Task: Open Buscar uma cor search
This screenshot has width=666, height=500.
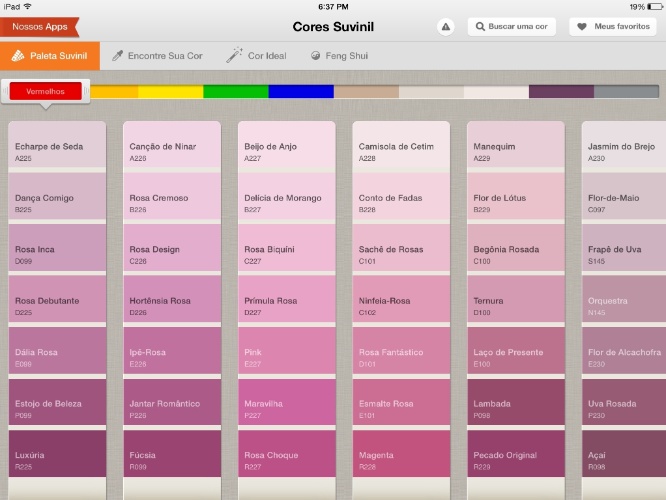Action: coord(512,26)
